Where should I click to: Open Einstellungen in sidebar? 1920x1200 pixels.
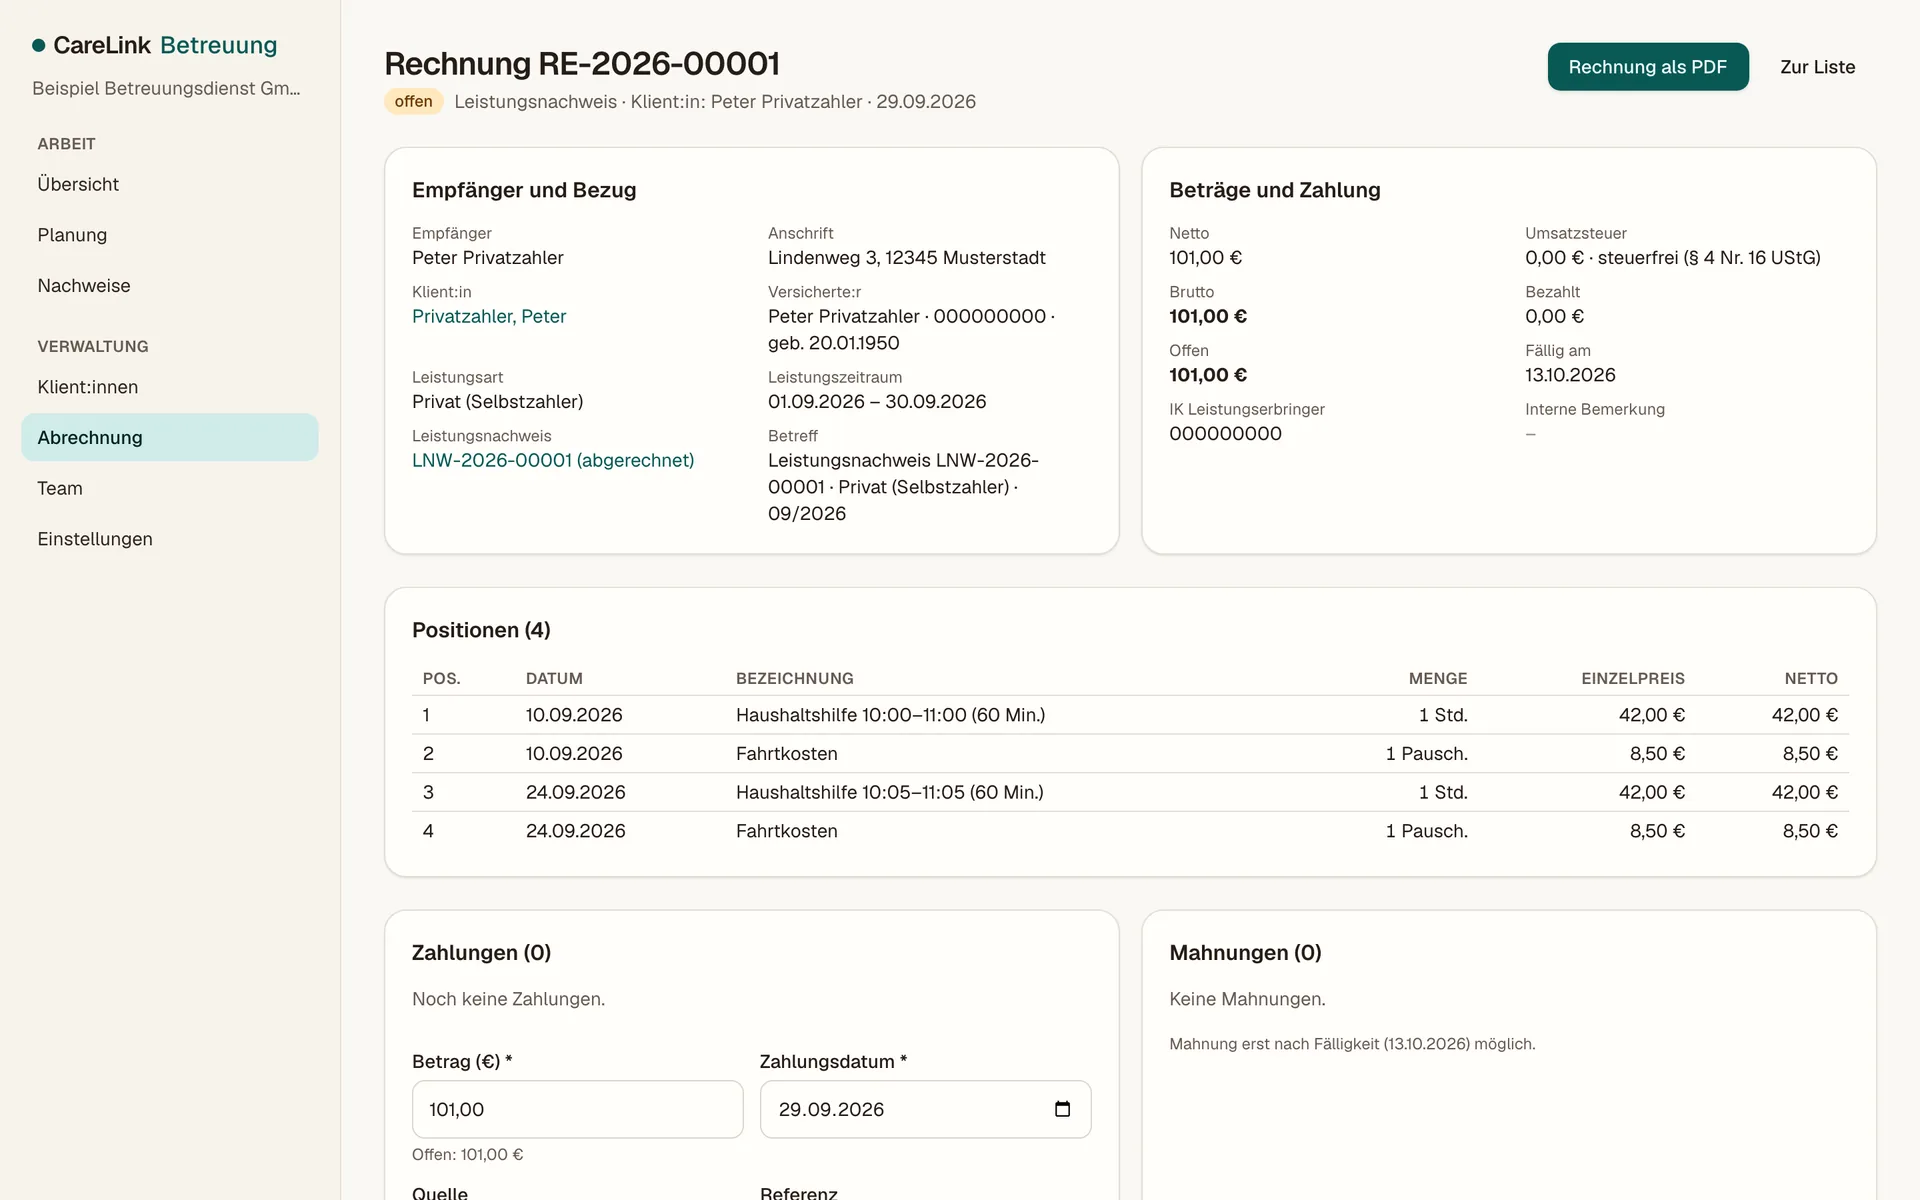point(169,539)
